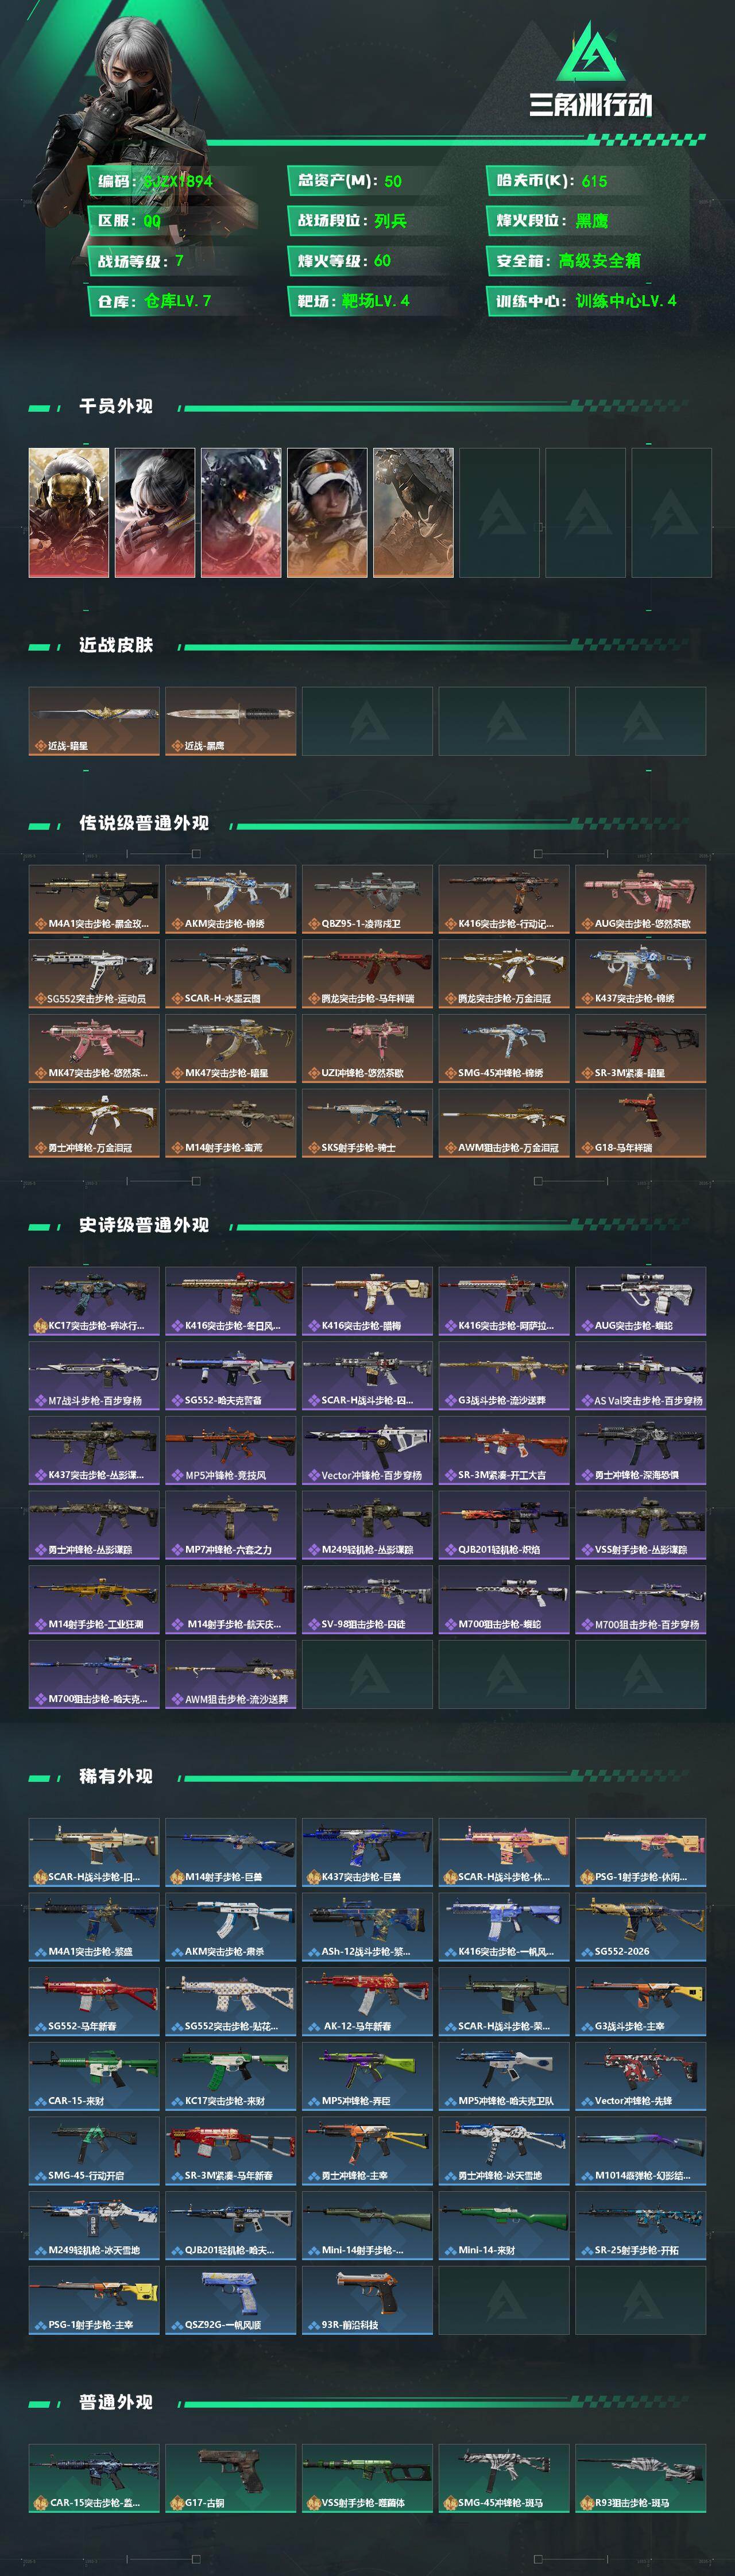
Task: Click the 哈夫币(K) 615 value
Action: click(594, 181)
